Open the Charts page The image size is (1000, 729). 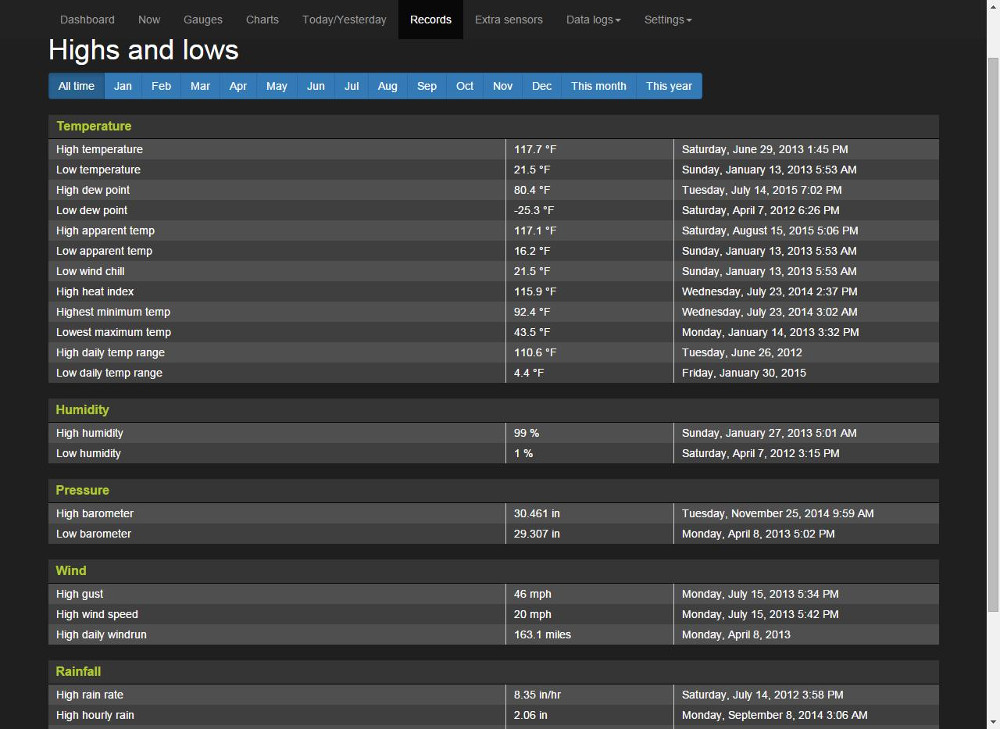tap(262, 20)
